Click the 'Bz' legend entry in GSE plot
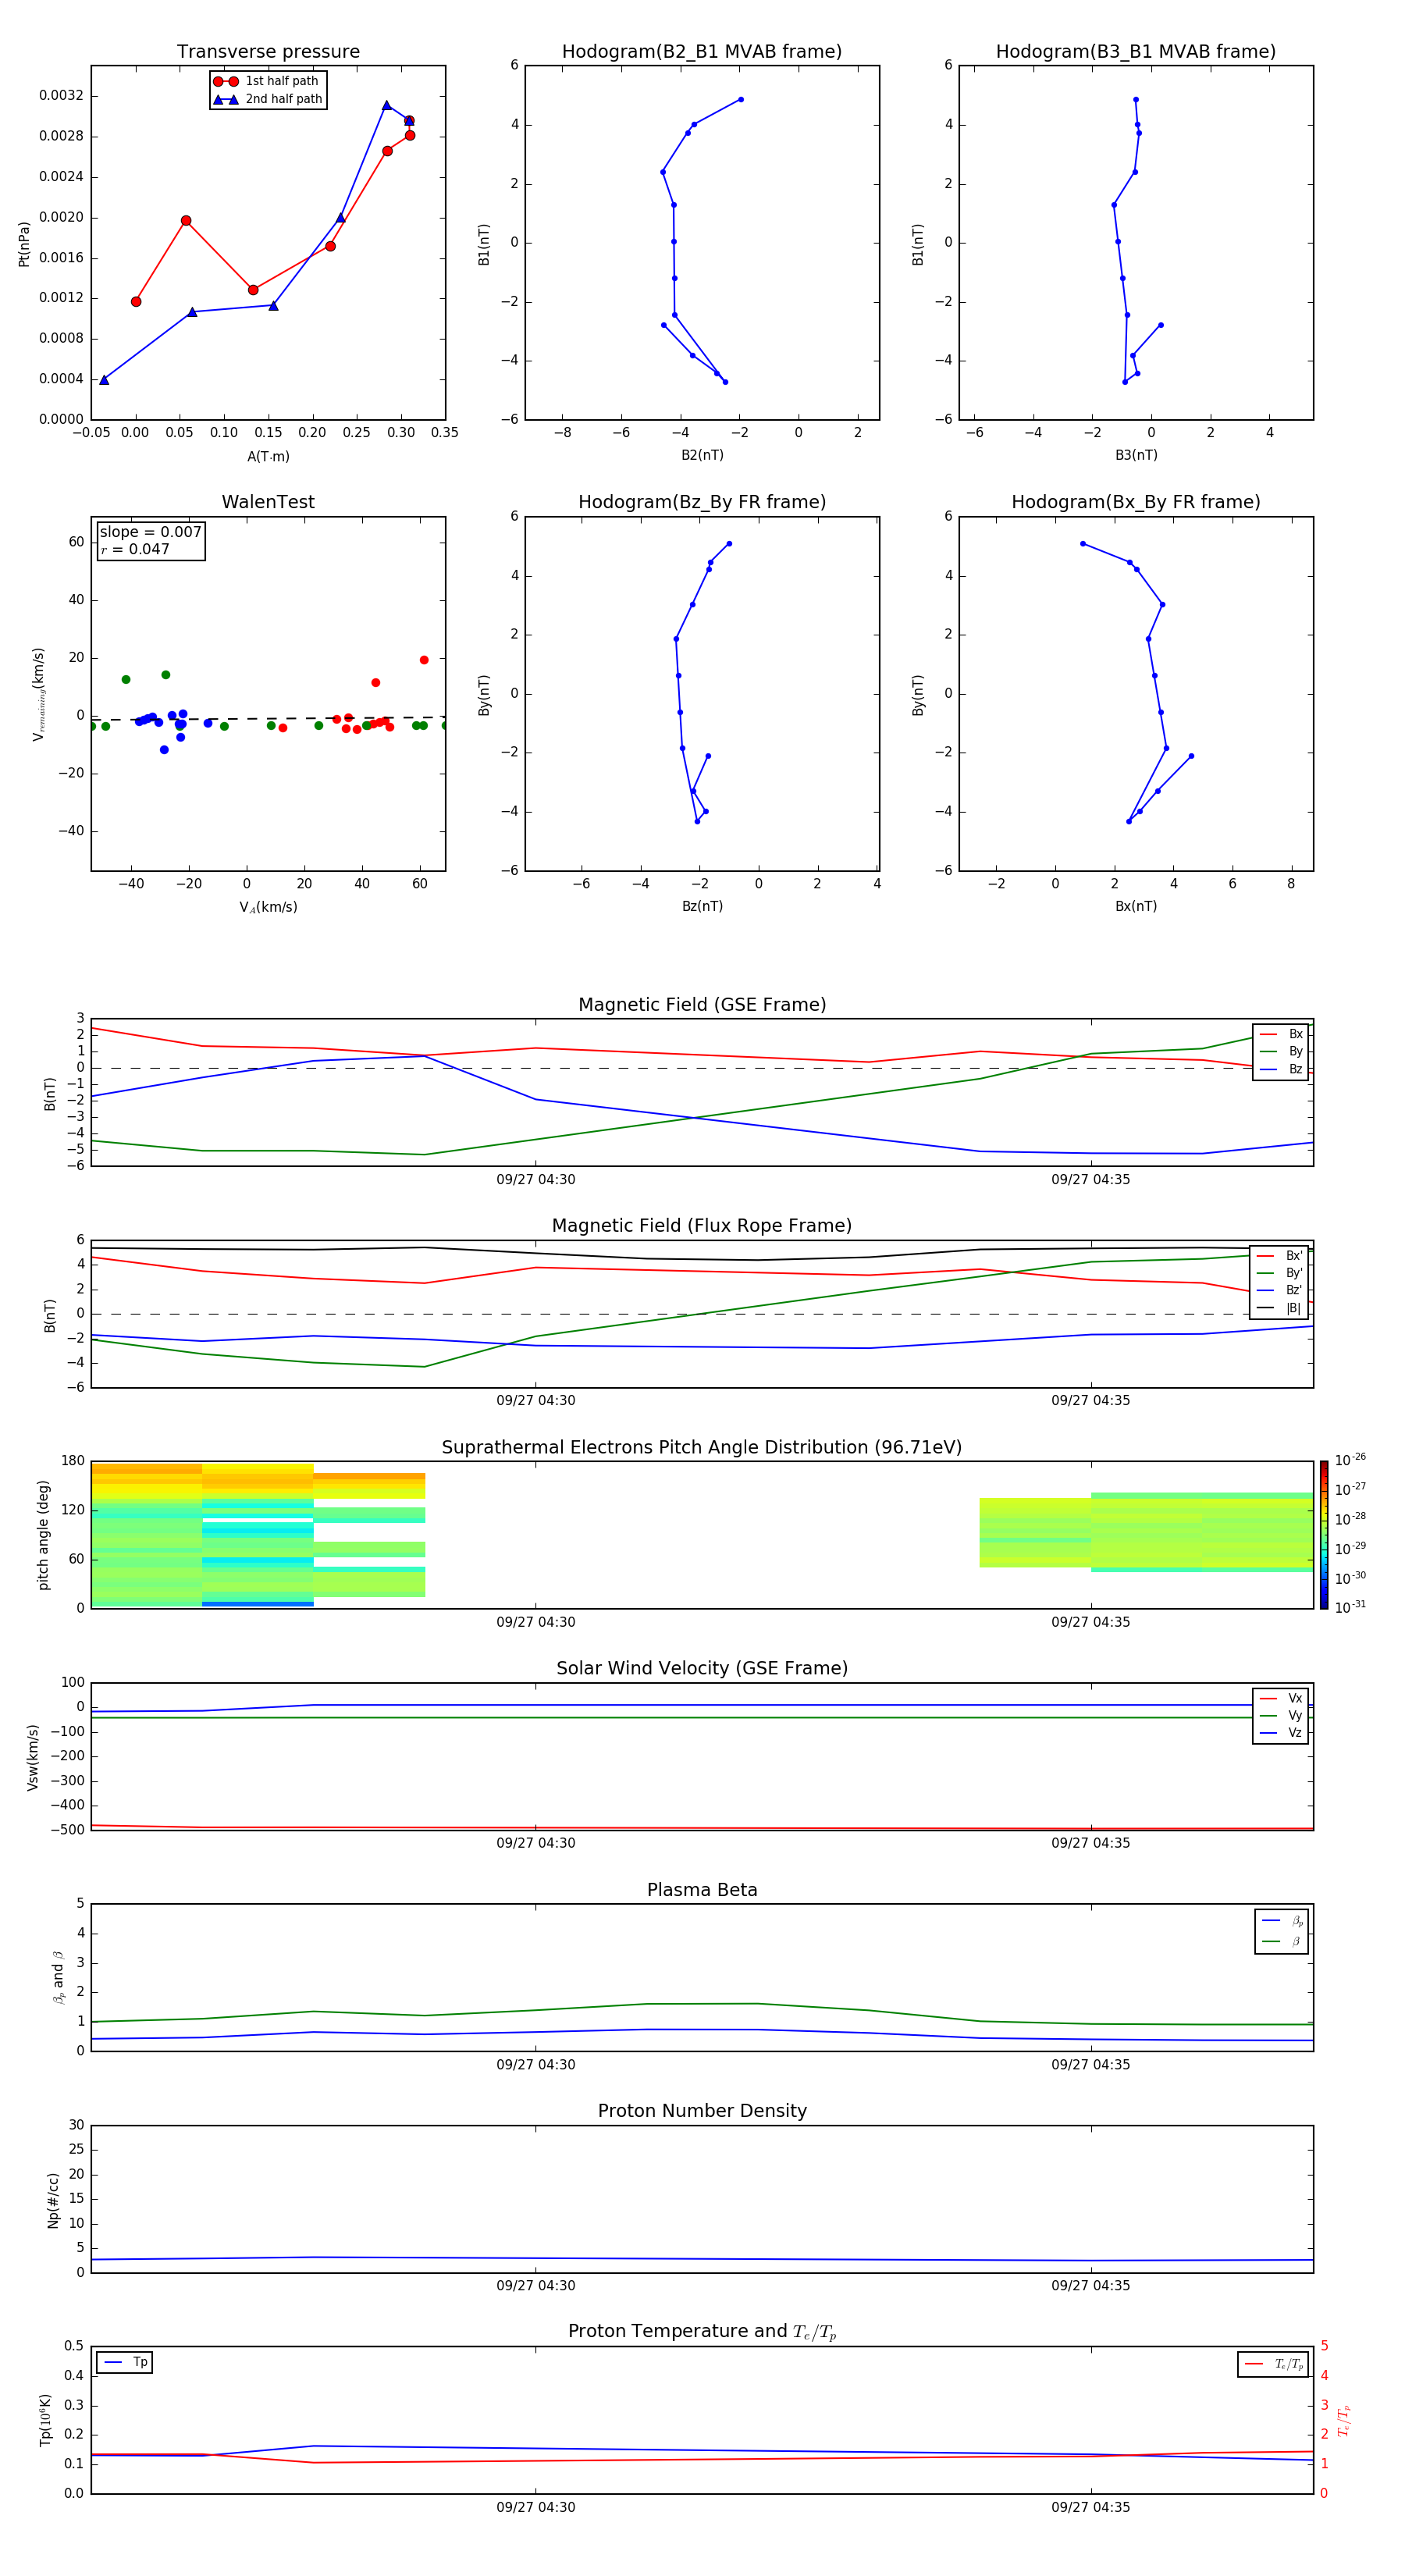Viewport: 1405px width, 2576px height. [1281, 1070]
